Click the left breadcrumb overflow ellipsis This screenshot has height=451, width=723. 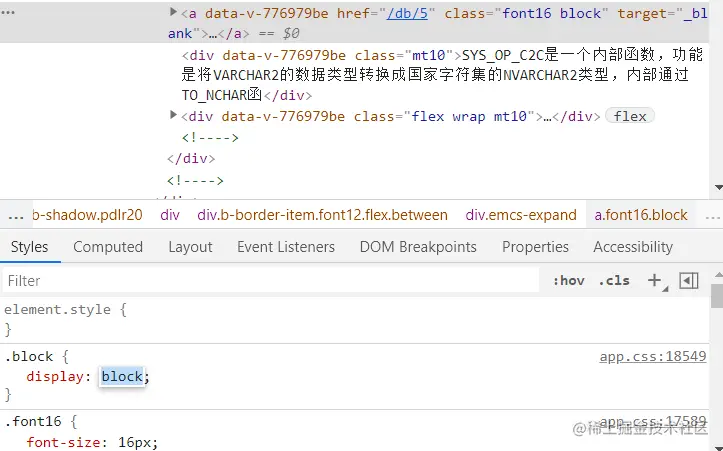click(16, 216)
